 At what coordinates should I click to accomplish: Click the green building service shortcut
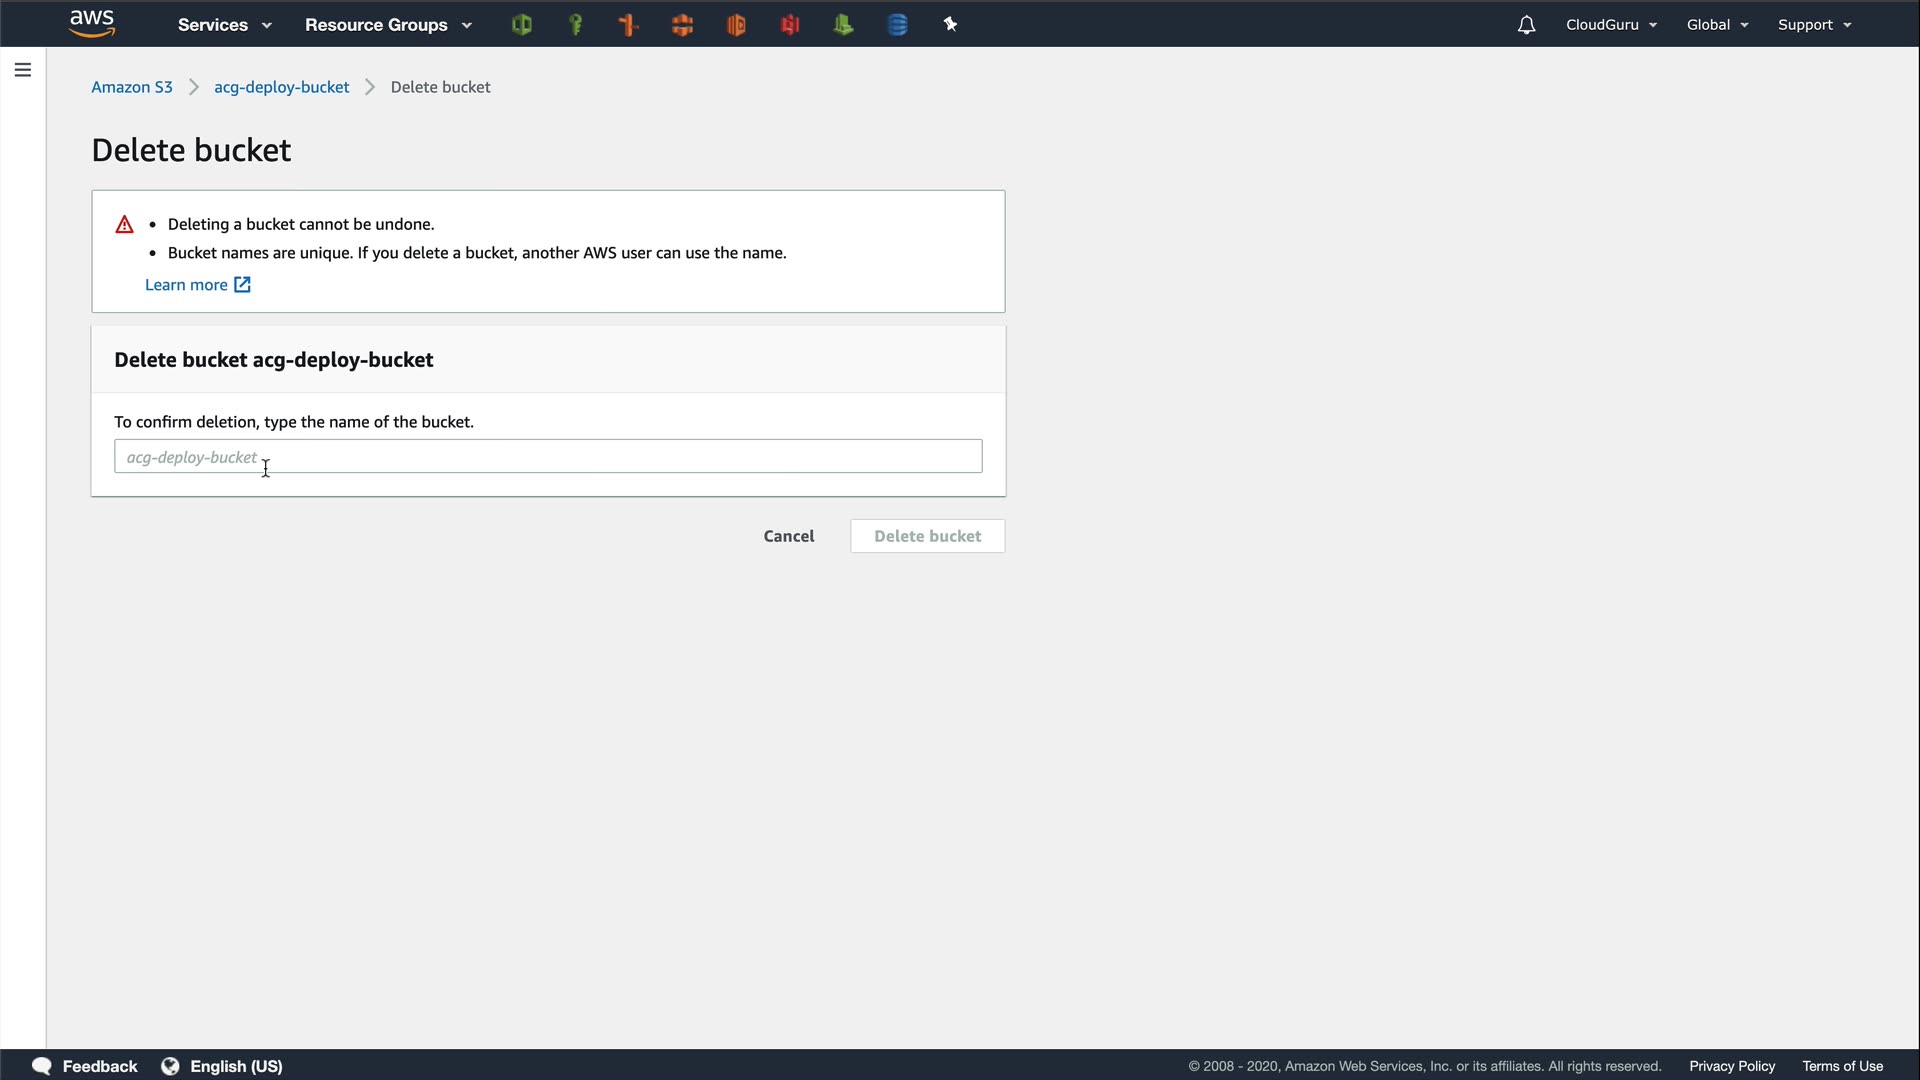(843, 25)
